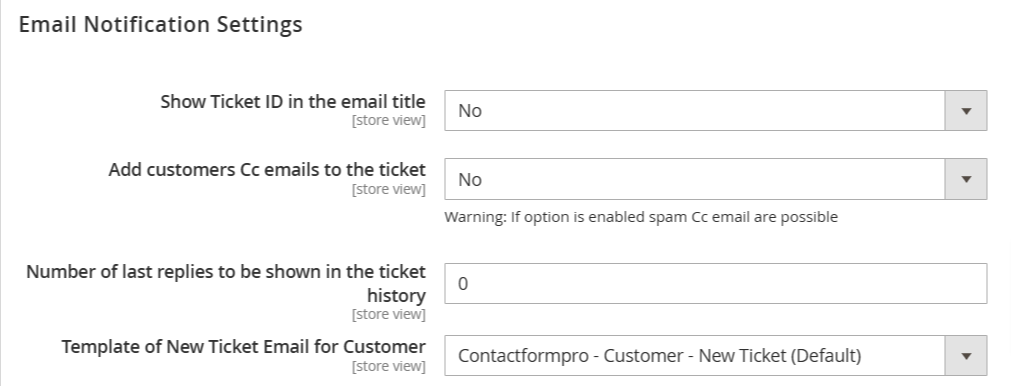
Task: Click the [store view] text under Add customers Cc
Action: click(389, 189)
